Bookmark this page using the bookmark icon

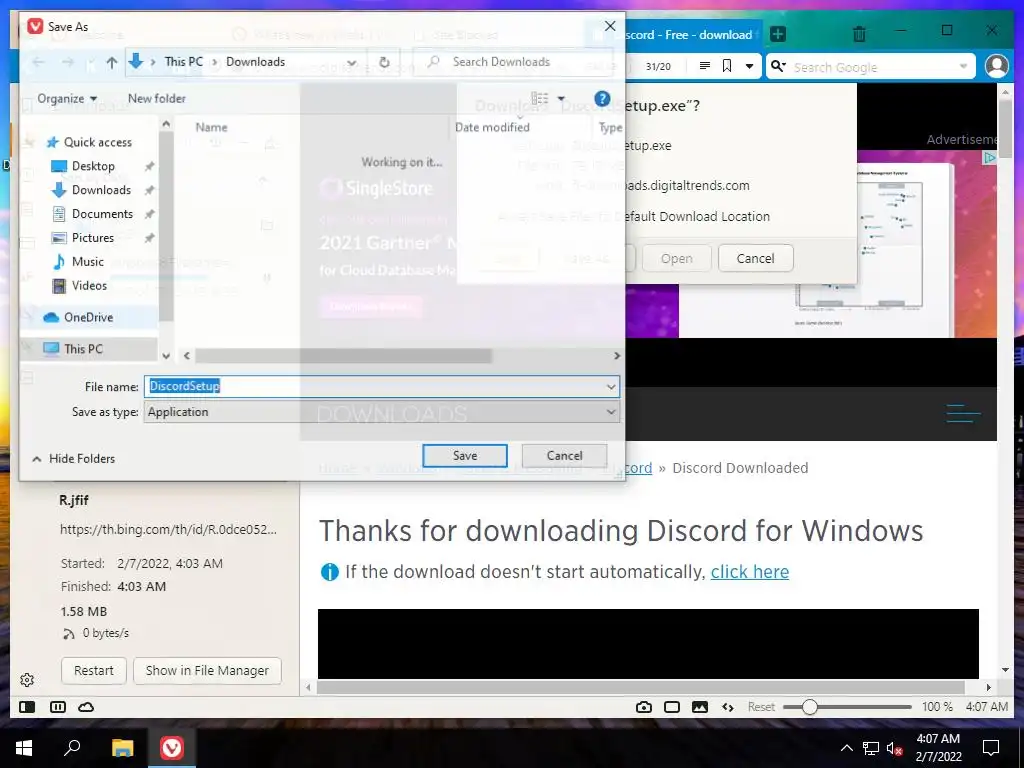(727, 66)
